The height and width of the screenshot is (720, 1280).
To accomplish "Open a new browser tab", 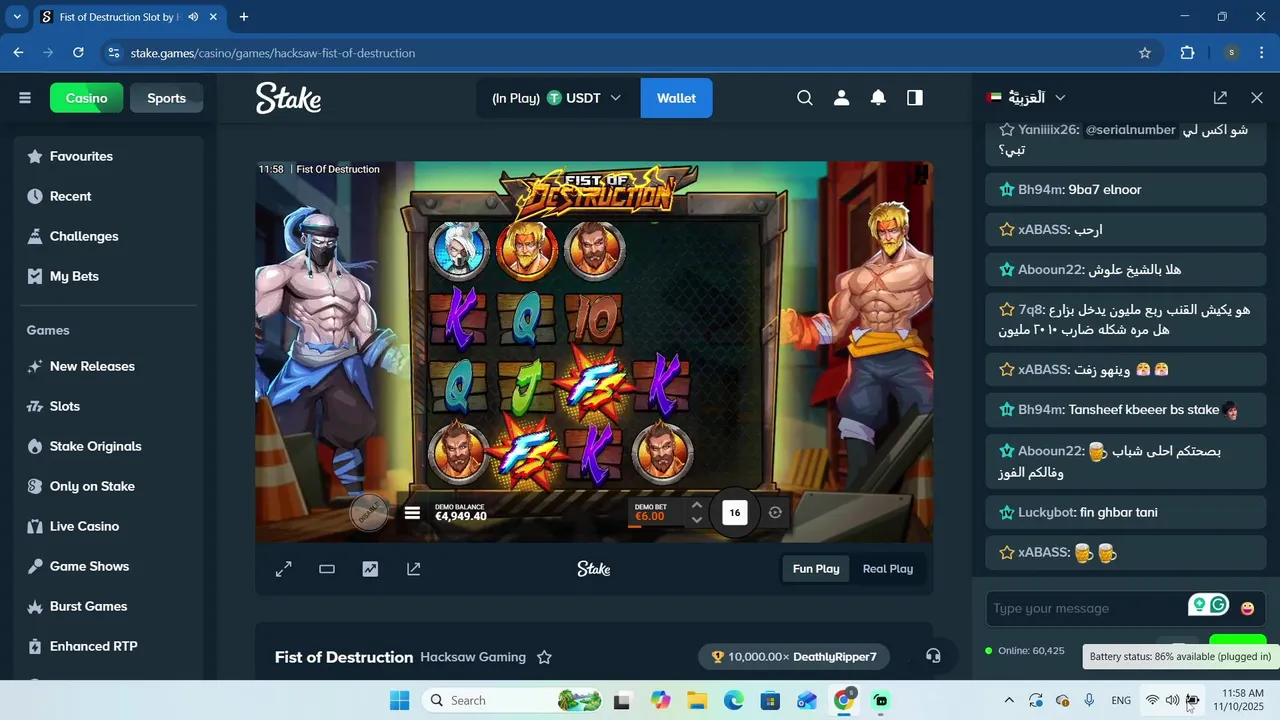I will tap(243, 17).
